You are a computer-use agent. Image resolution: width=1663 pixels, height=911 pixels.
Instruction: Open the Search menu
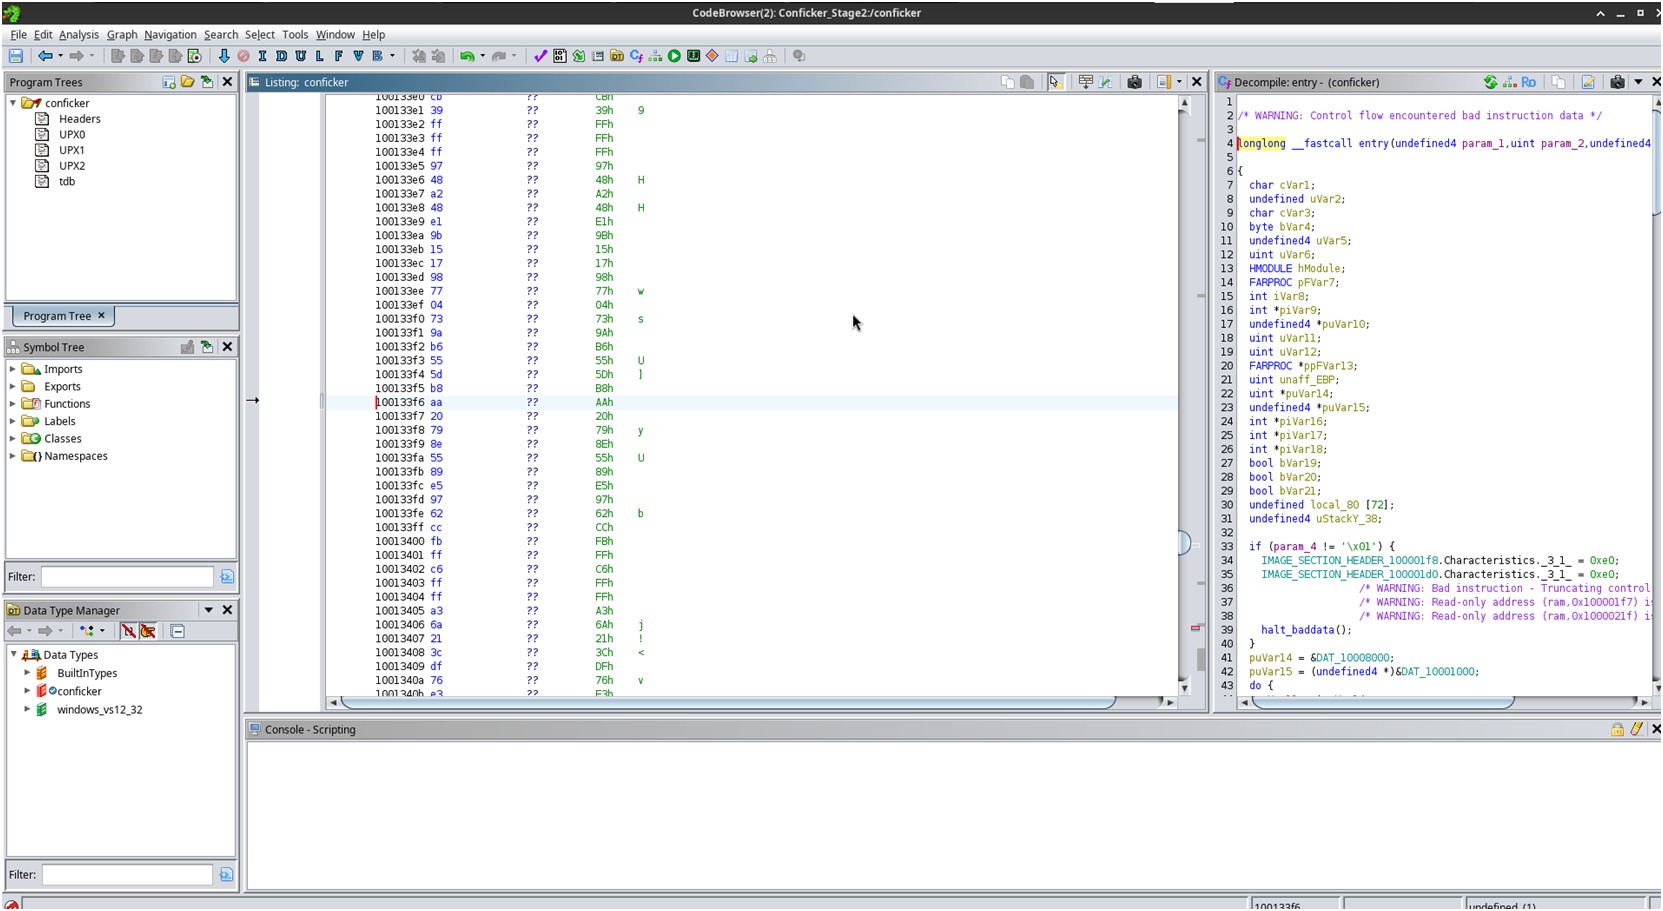click(x=221, y=34)
